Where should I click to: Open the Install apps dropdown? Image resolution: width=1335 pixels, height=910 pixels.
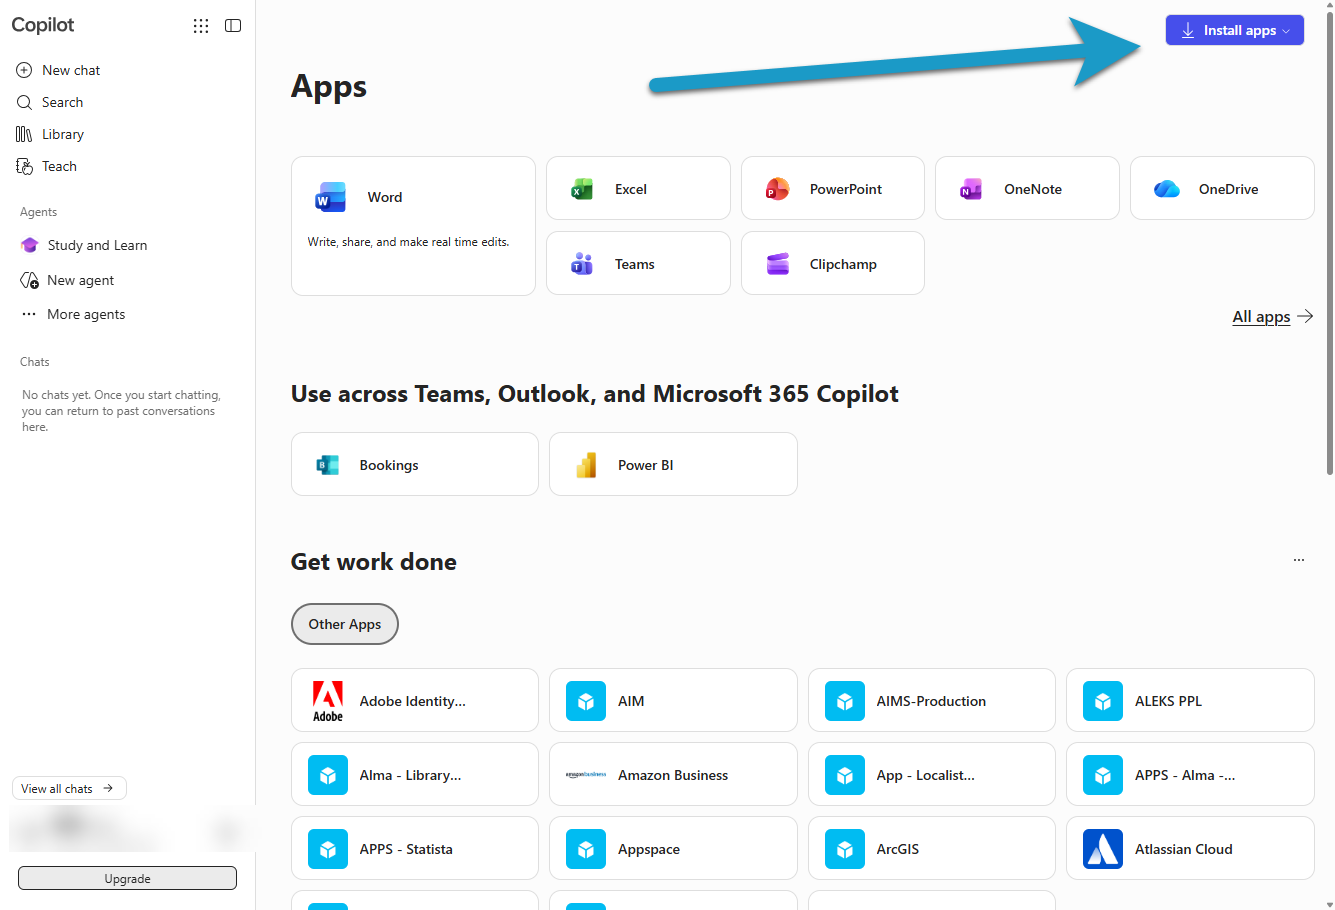(1235, 30)
